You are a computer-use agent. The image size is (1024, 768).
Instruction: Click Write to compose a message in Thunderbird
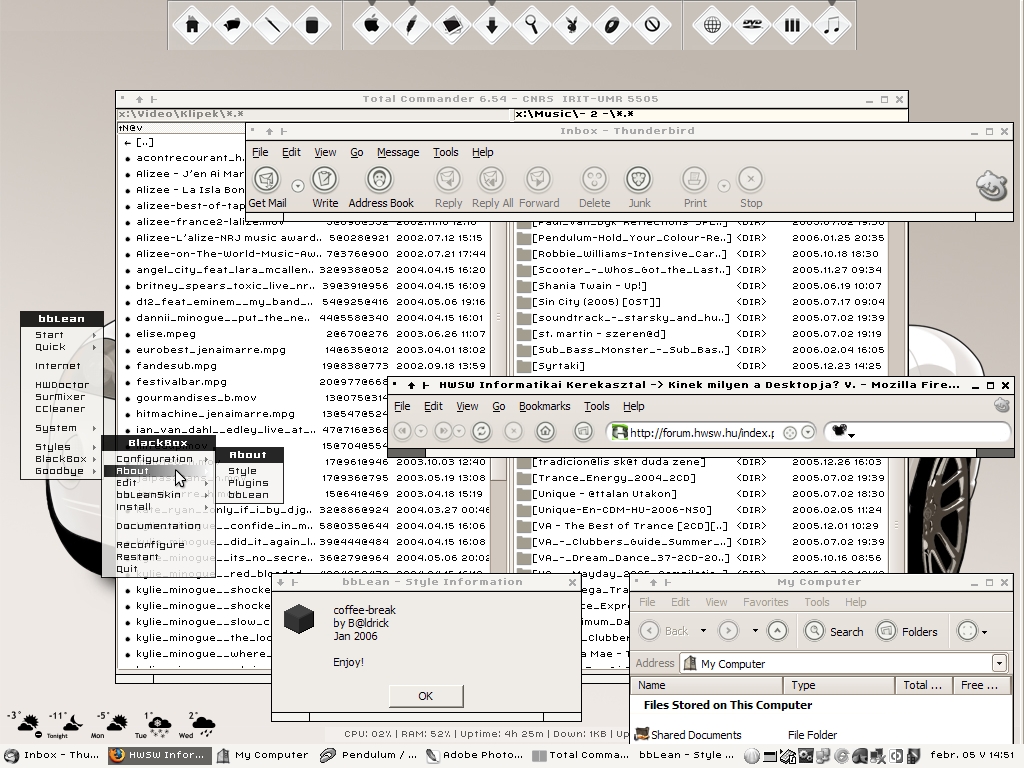(x=325, y=188)
